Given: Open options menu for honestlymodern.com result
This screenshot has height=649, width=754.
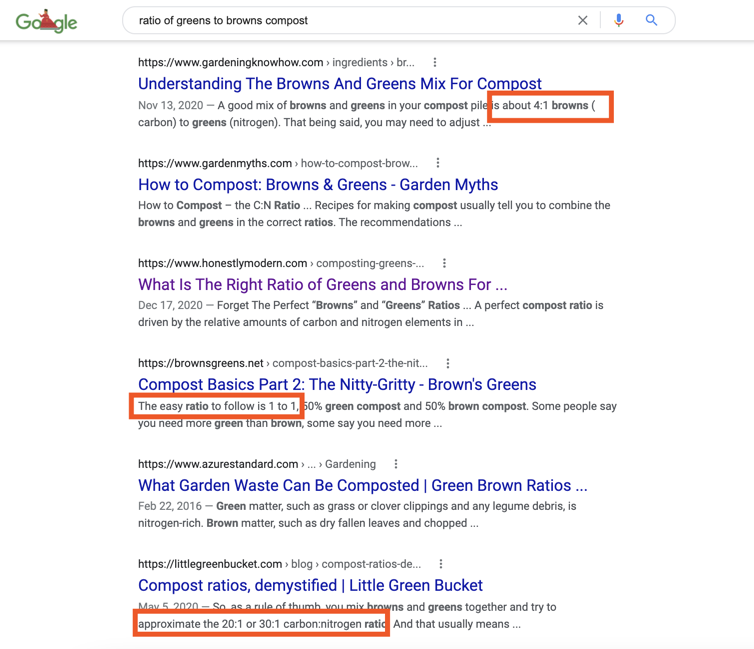Looking at the screenshot, I should tap(444, 263).
